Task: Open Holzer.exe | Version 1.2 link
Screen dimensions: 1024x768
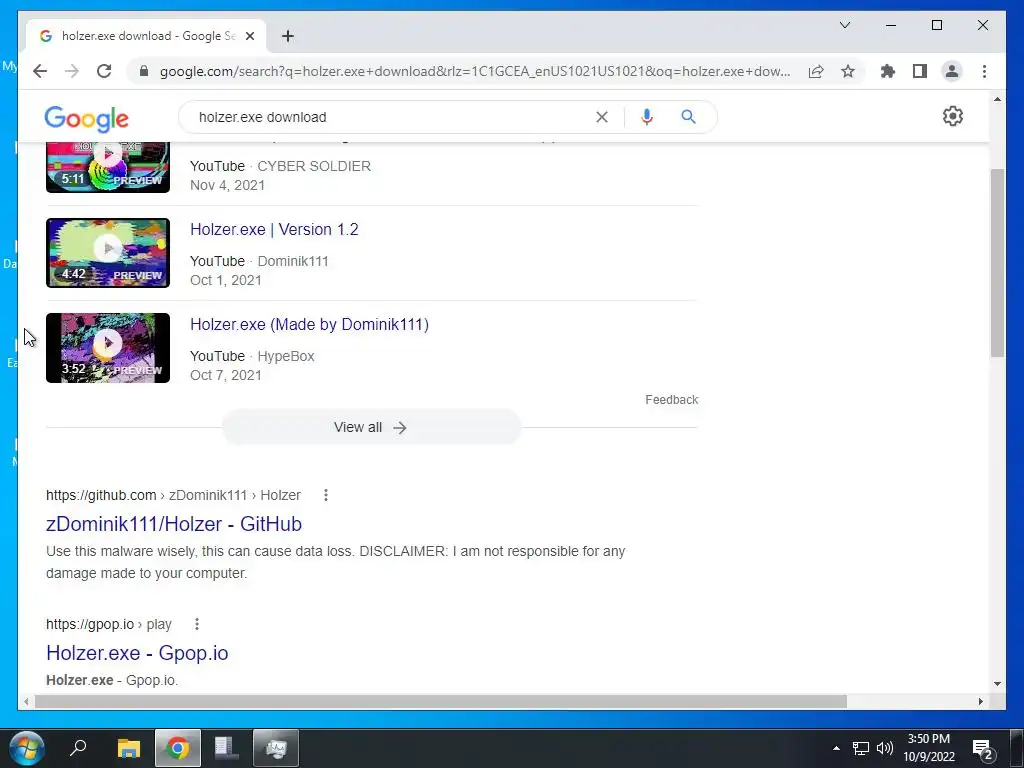Action: [274, 229]
